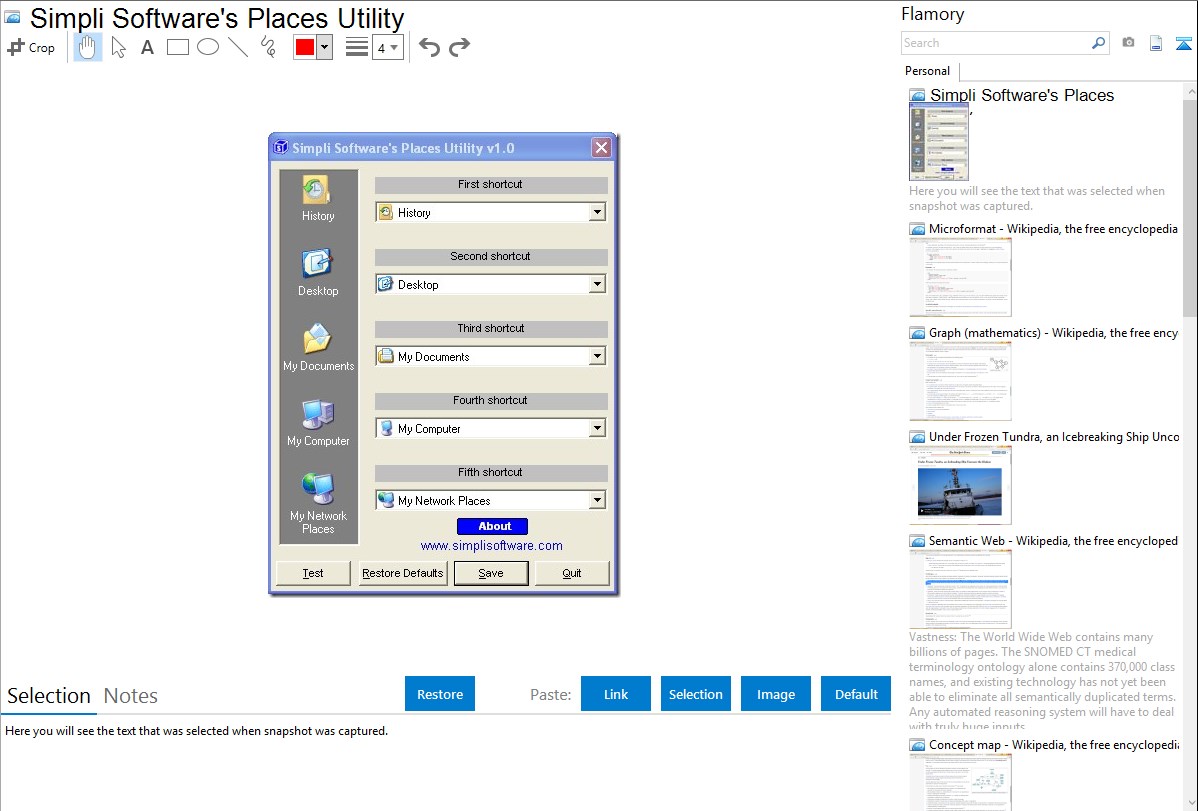Paste as Link
The image size is (1198, 811).
616,693
